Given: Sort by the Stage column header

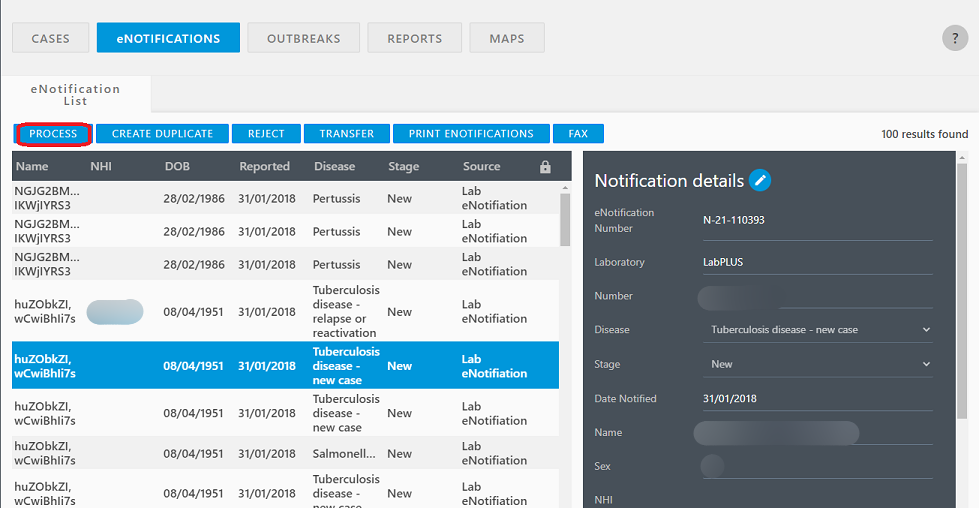Looking at the screenshot, I should tap(404, 167).
